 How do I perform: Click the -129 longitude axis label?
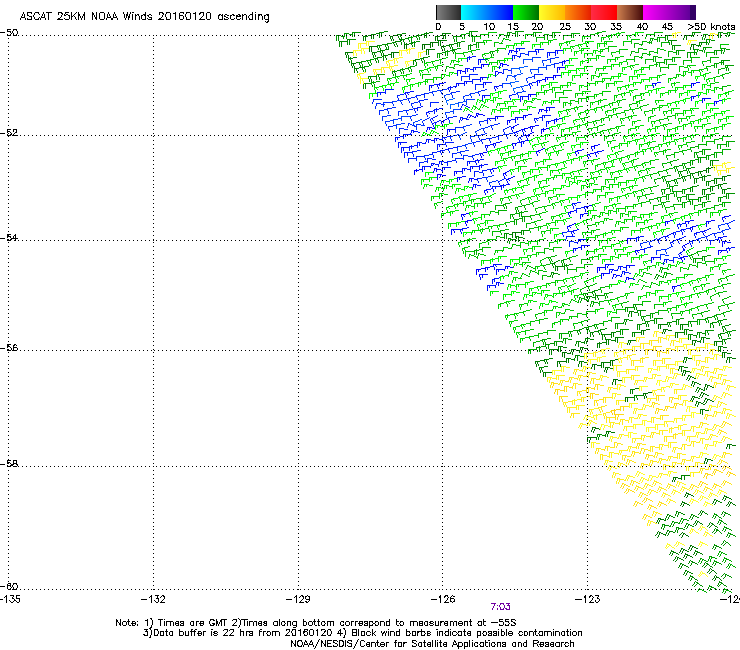tap(298, 599)
